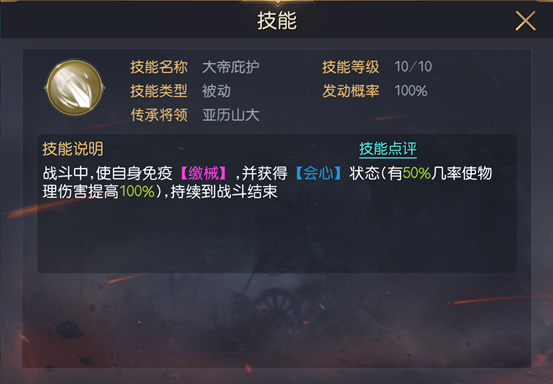Click the 持续到战斗结束 description text

point(224,191)
